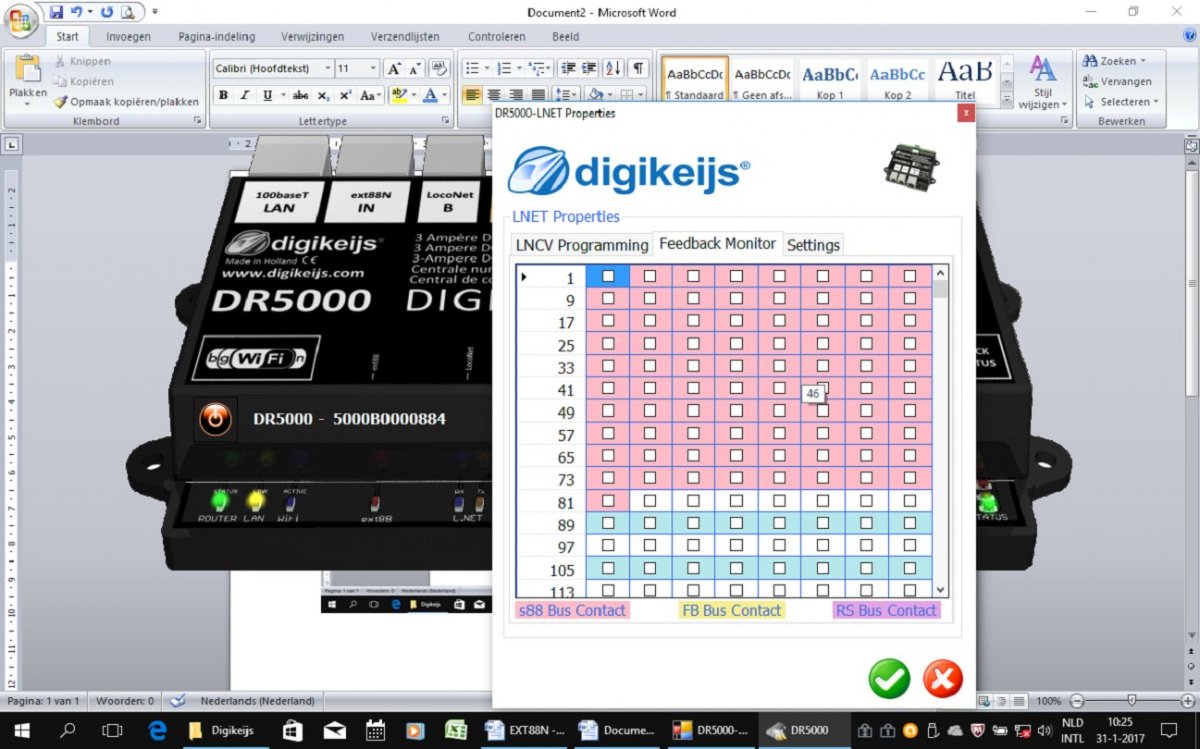Screen dimensions: 1200x749
Task: Check first feedback checkbox in row 81
Action: tap(607, 500)
